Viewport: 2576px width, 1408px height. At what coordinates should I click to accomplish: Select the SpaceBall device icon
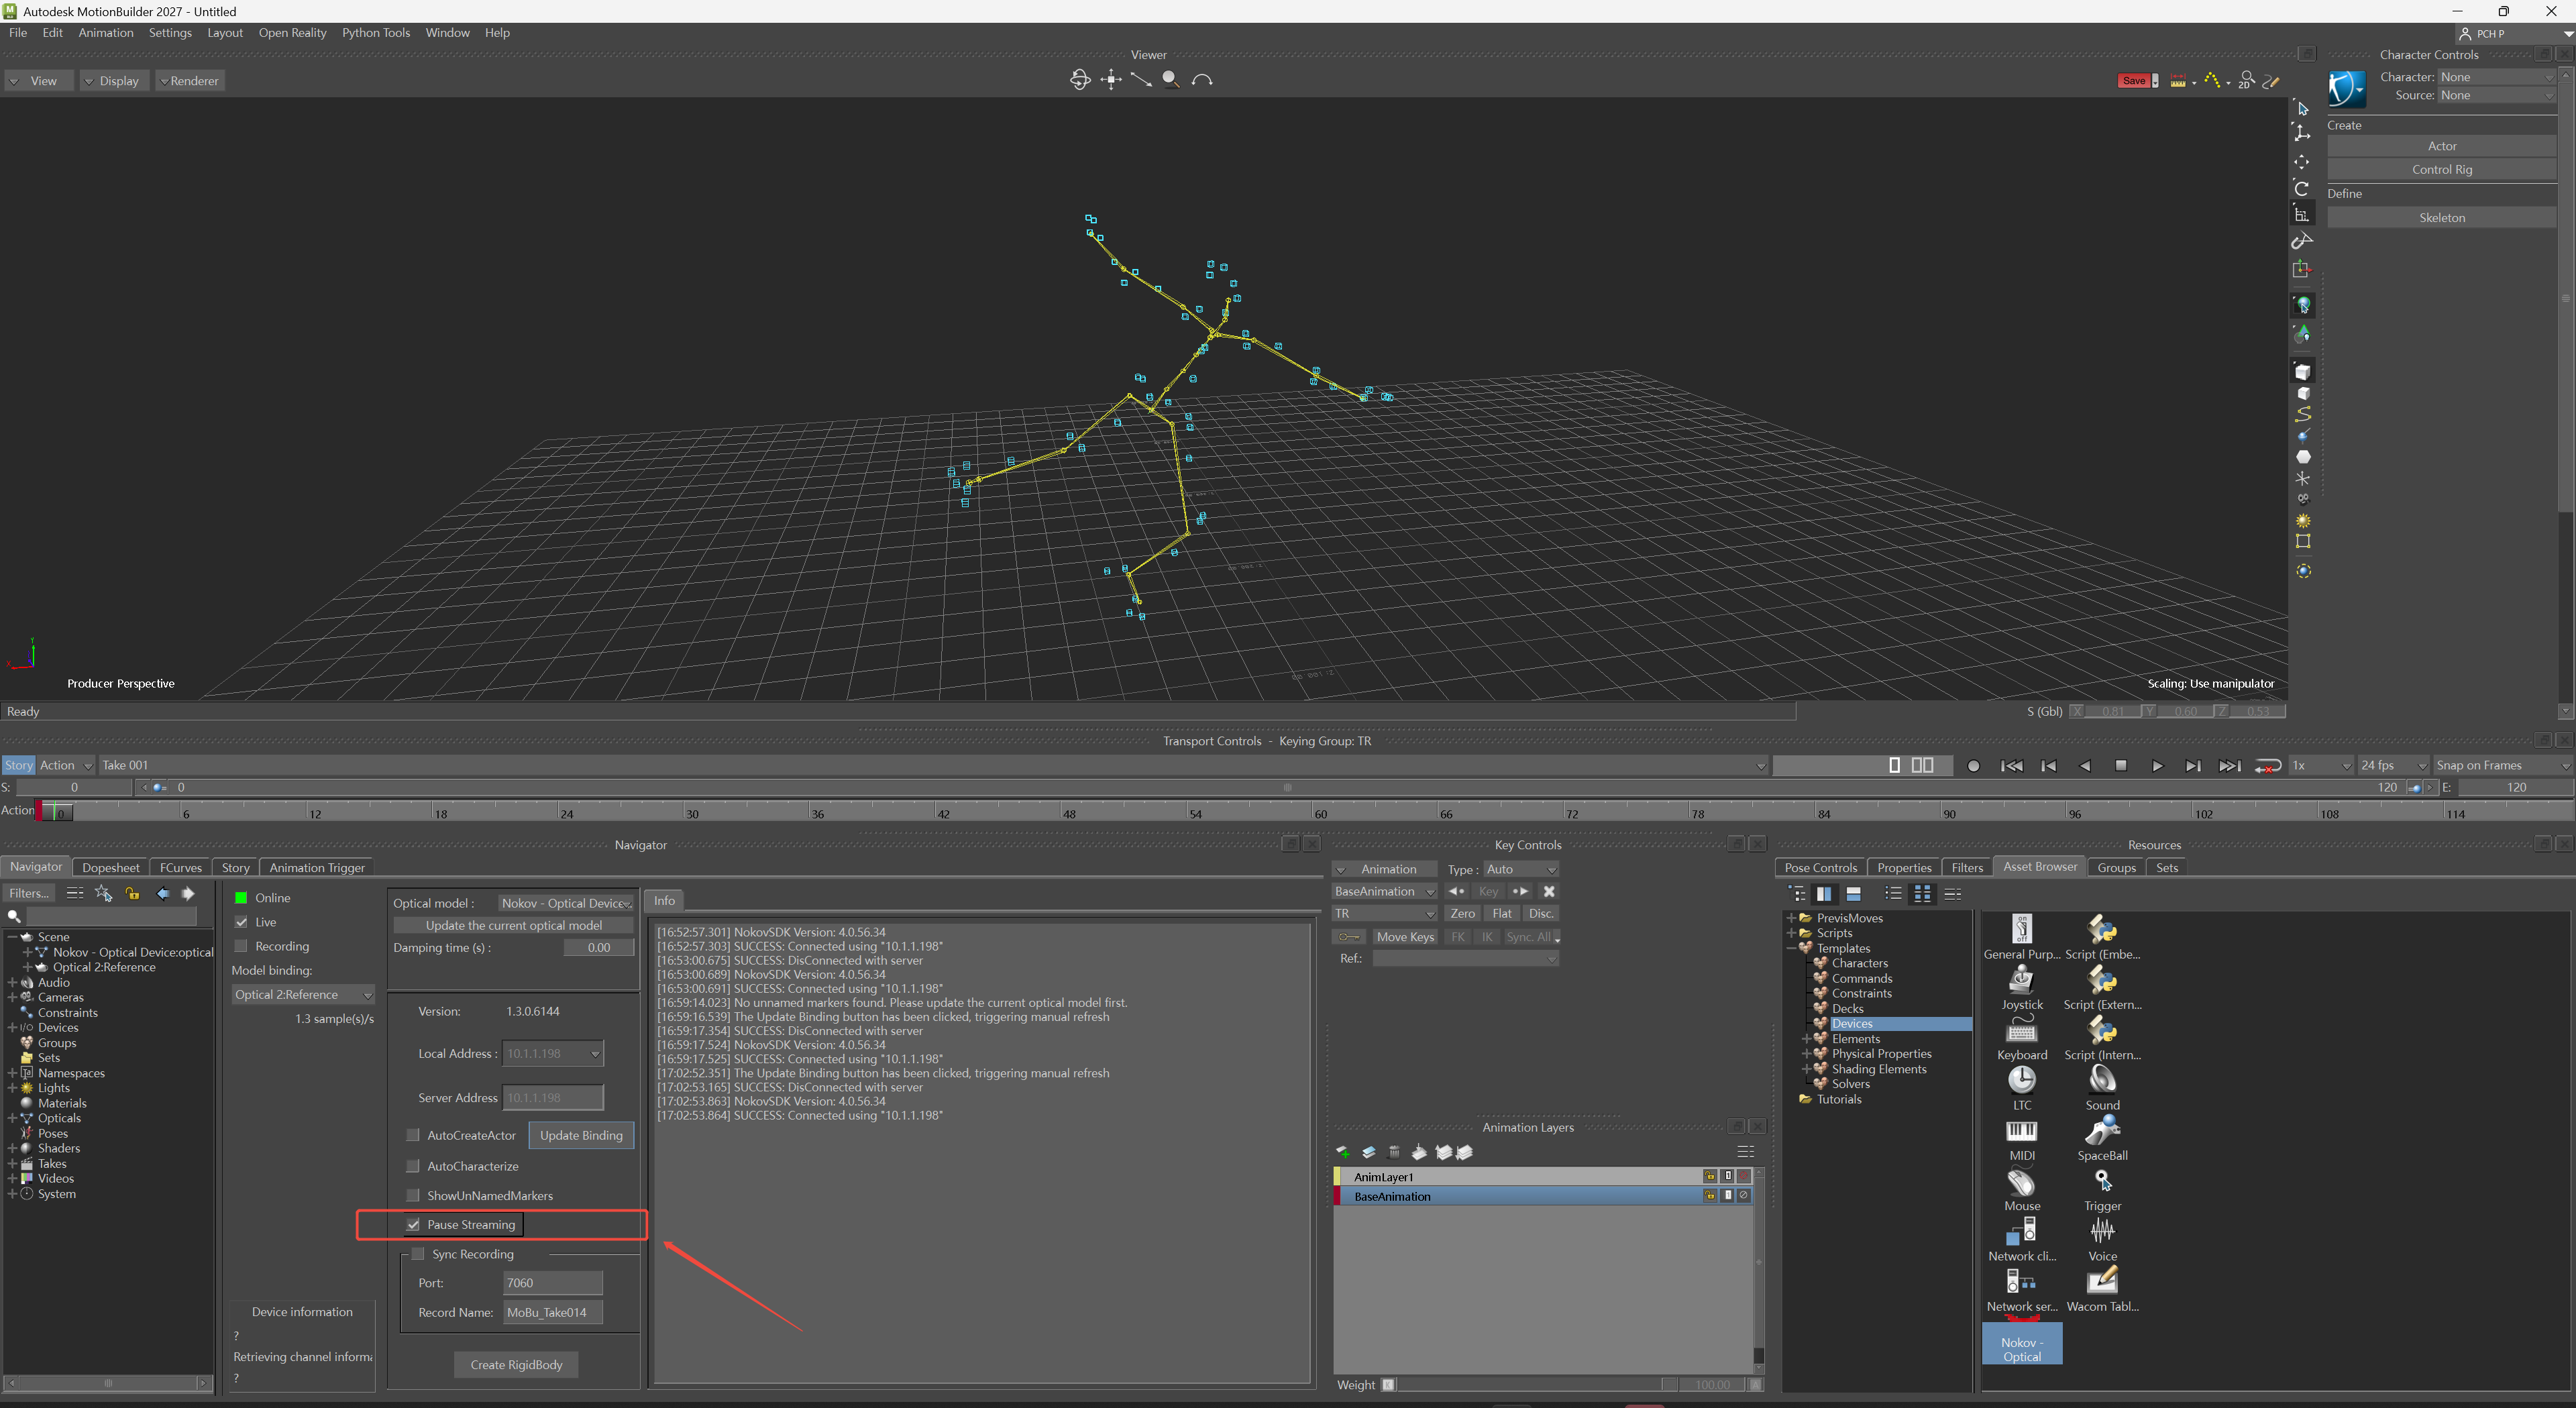pyautogui.click(x=2102, y=1131)
